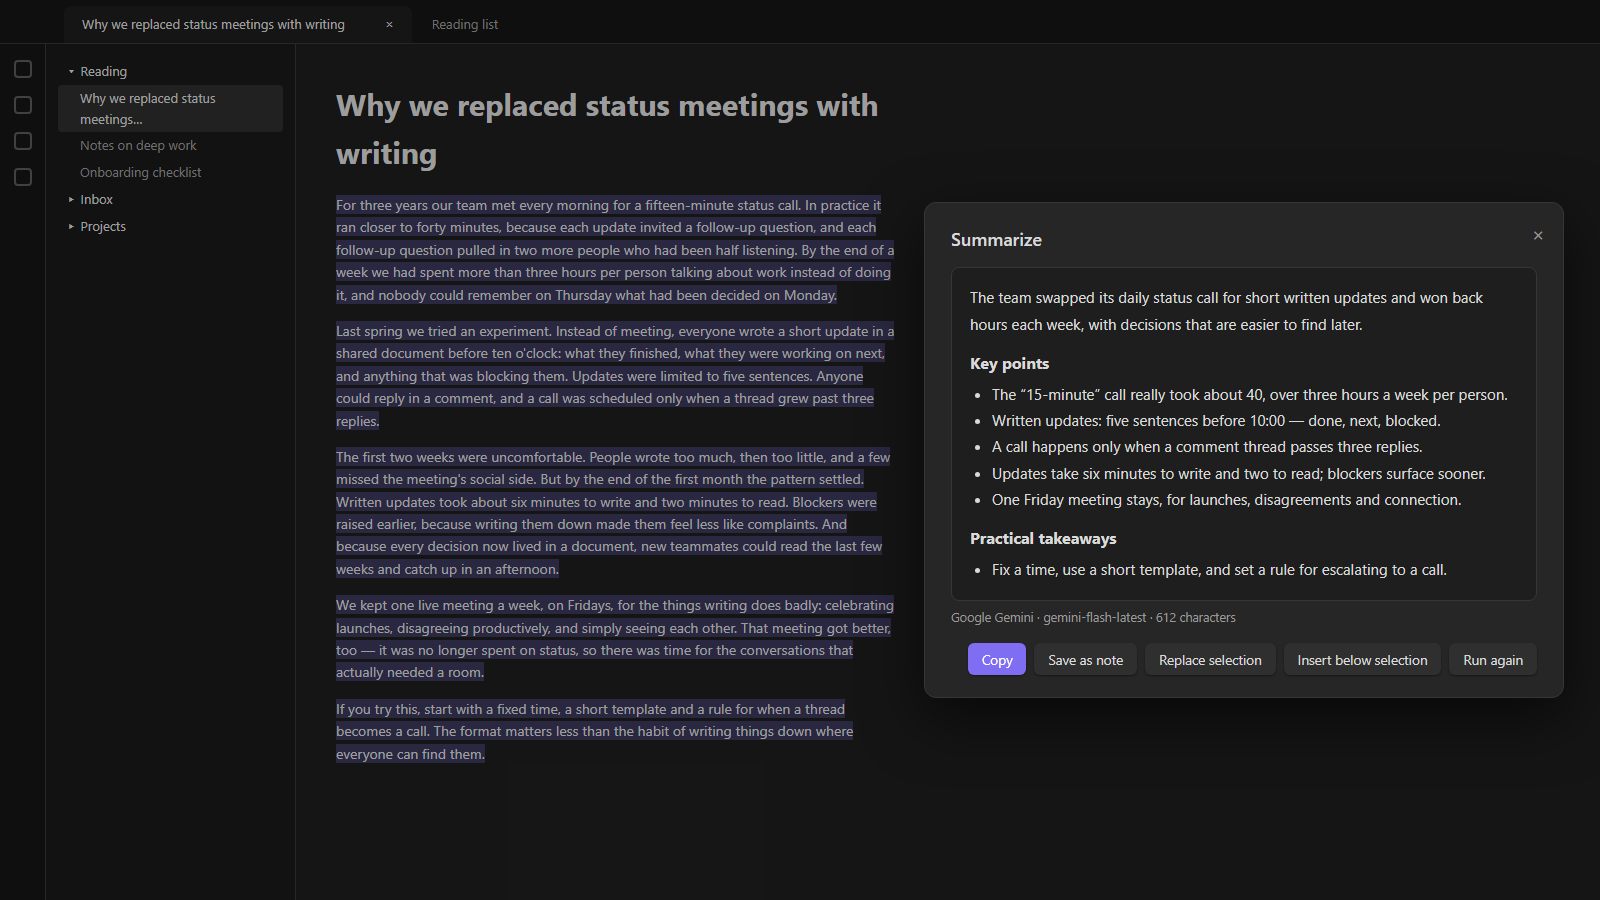This screenshot has height=900, width=1600.
Task: Click the paragraph beginning 'For three years our team met'
Action: [x=615, y=250]
